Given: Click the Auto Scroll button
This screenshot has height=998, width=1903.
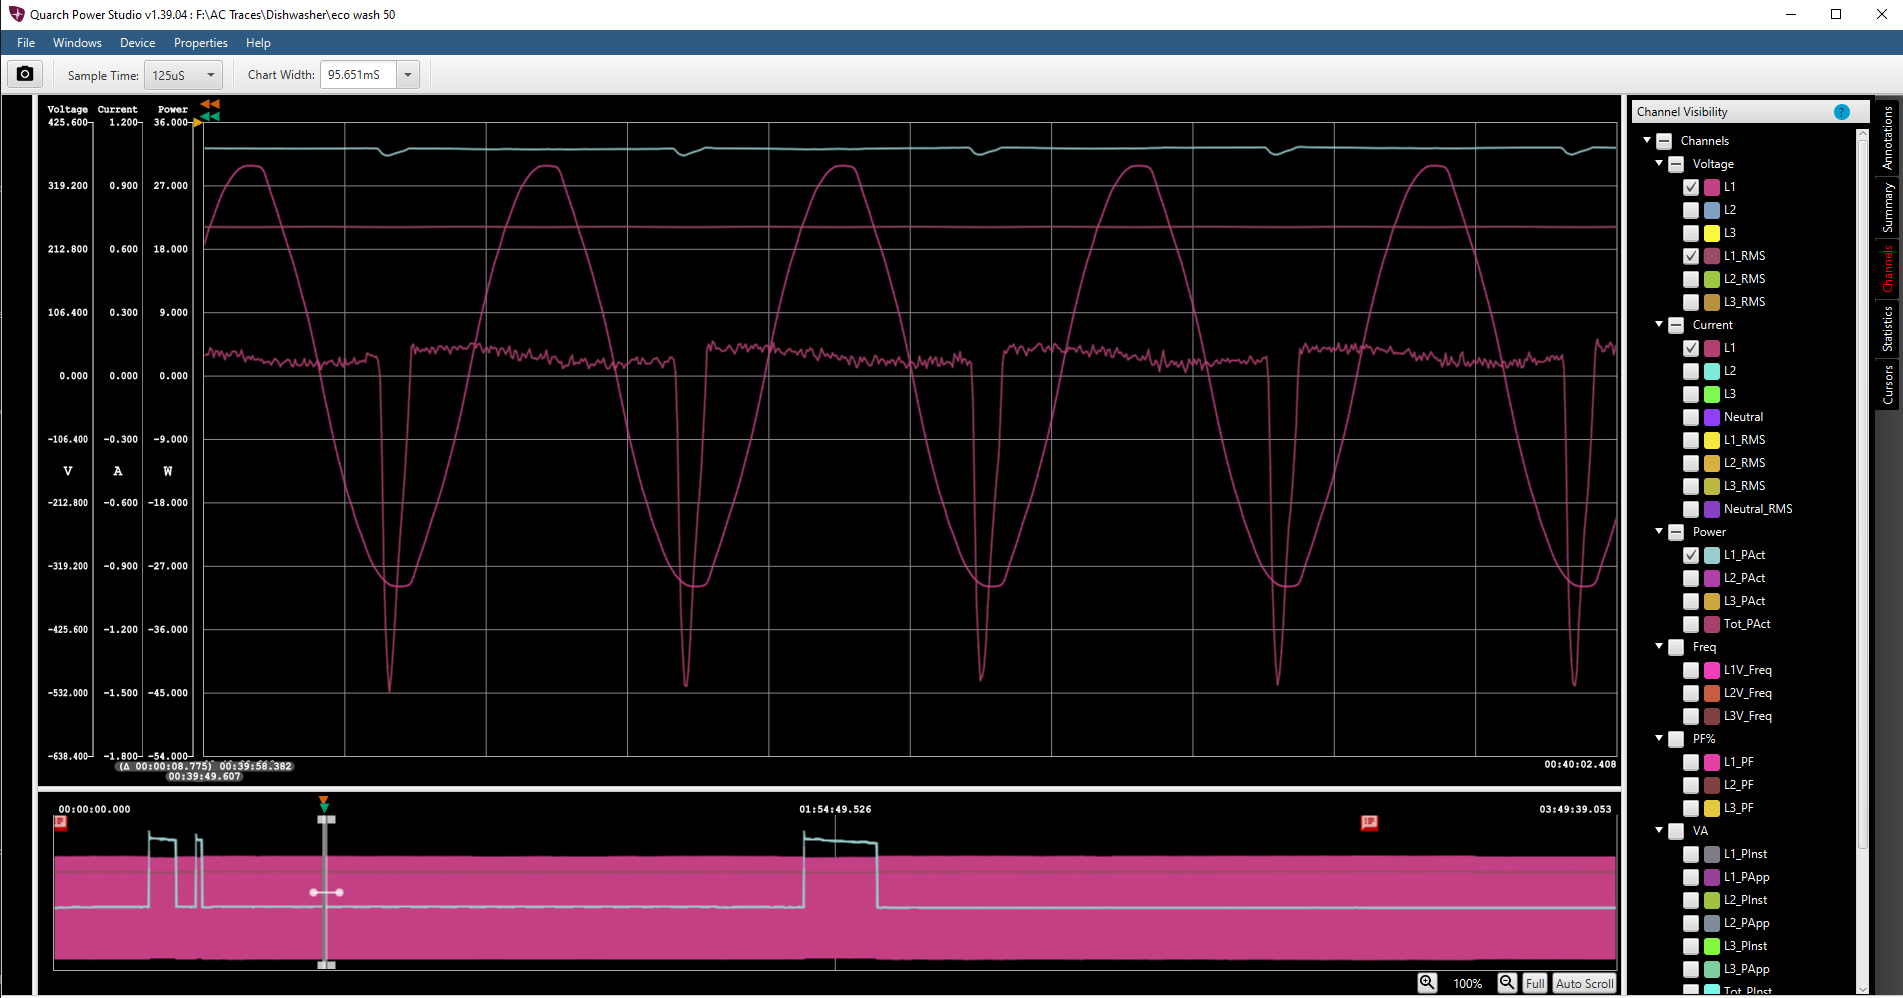Looking at the screenshot, I should (x=1584, y=983).
